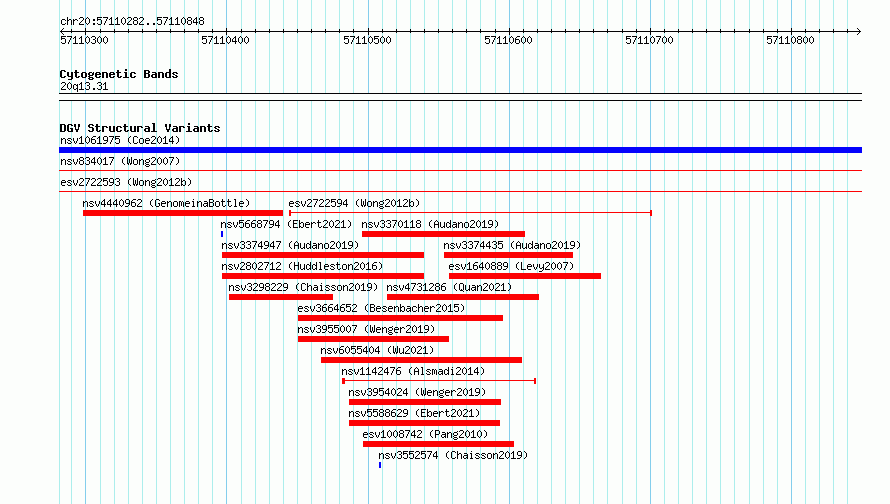Click the nsv4731286 red variant bar

pos(463,297)
